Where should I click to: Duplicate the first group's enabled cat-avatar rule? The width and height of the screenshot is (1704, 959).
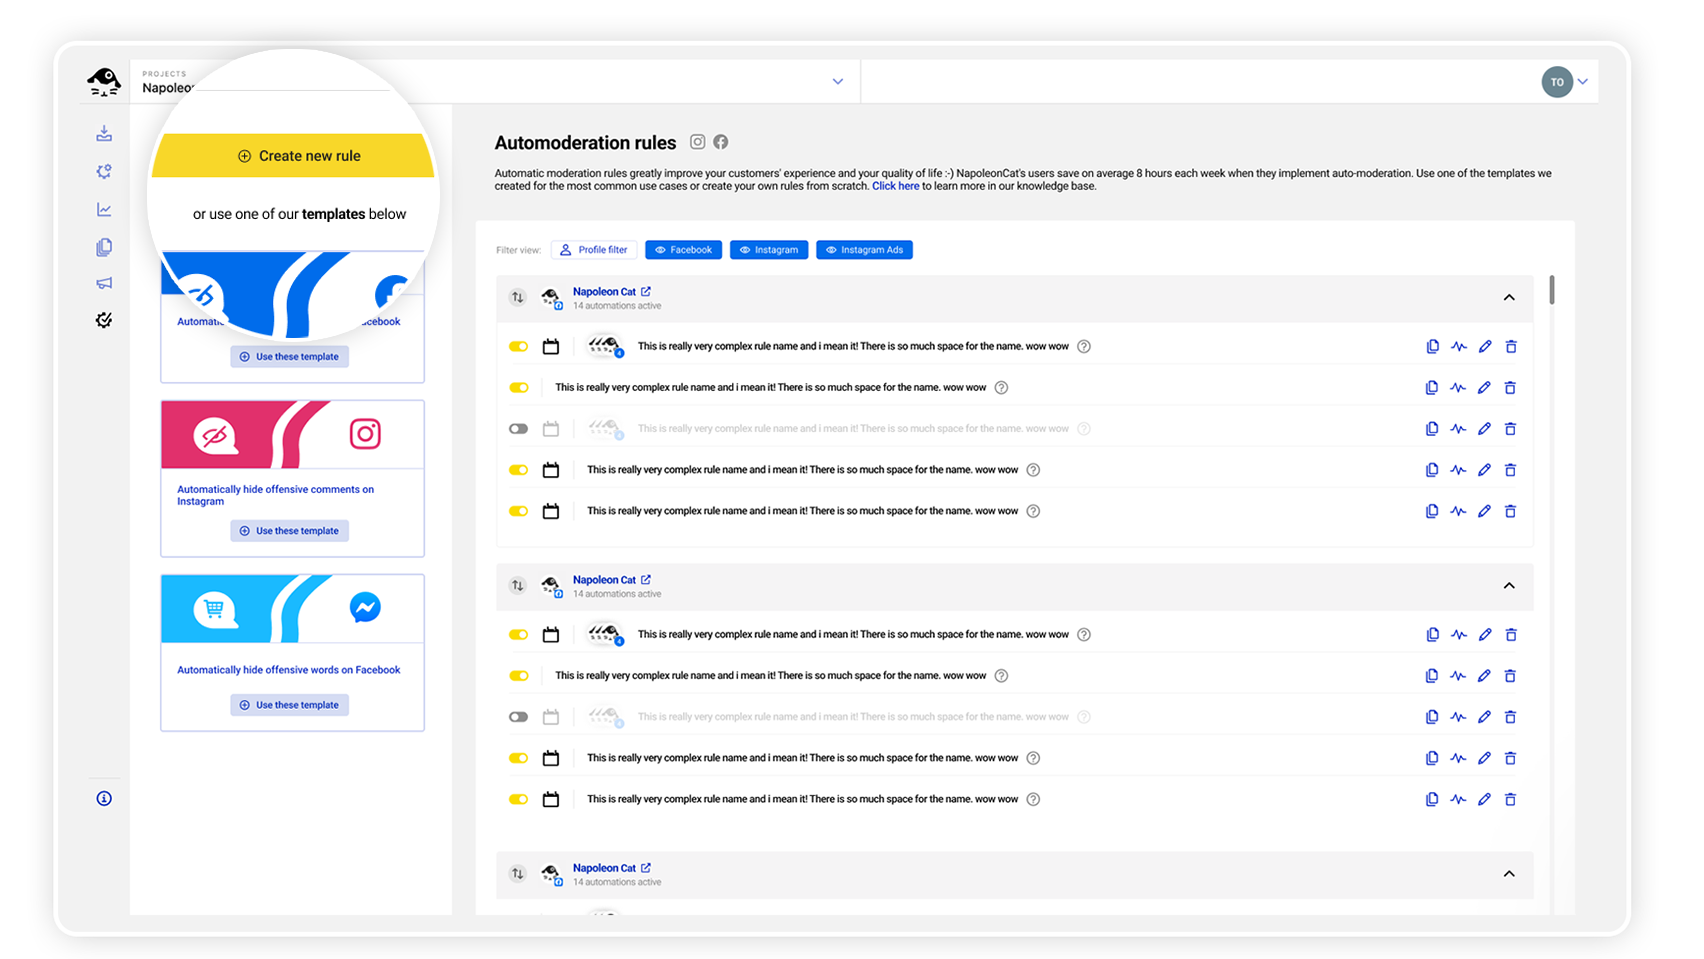pos(1432,347)
